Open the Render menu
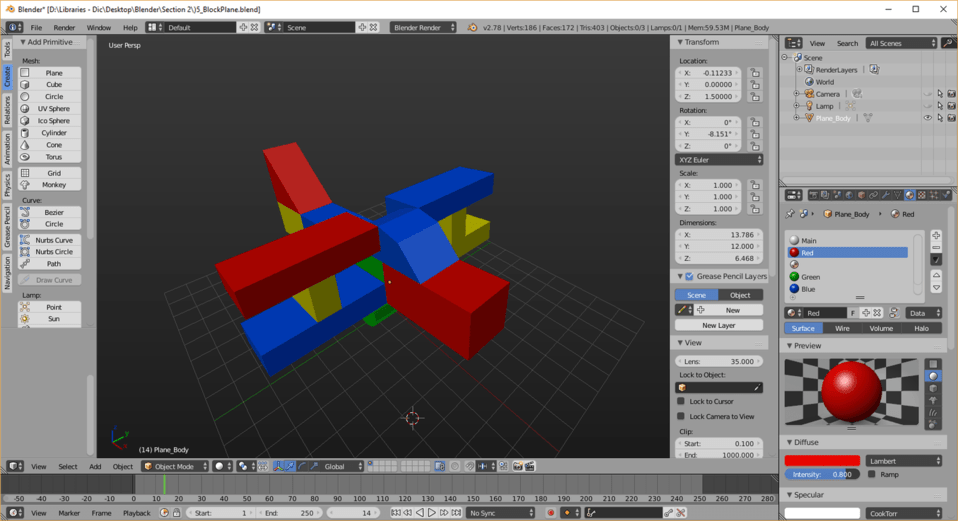Screen dimensions: 958x521 coord(64,27)
